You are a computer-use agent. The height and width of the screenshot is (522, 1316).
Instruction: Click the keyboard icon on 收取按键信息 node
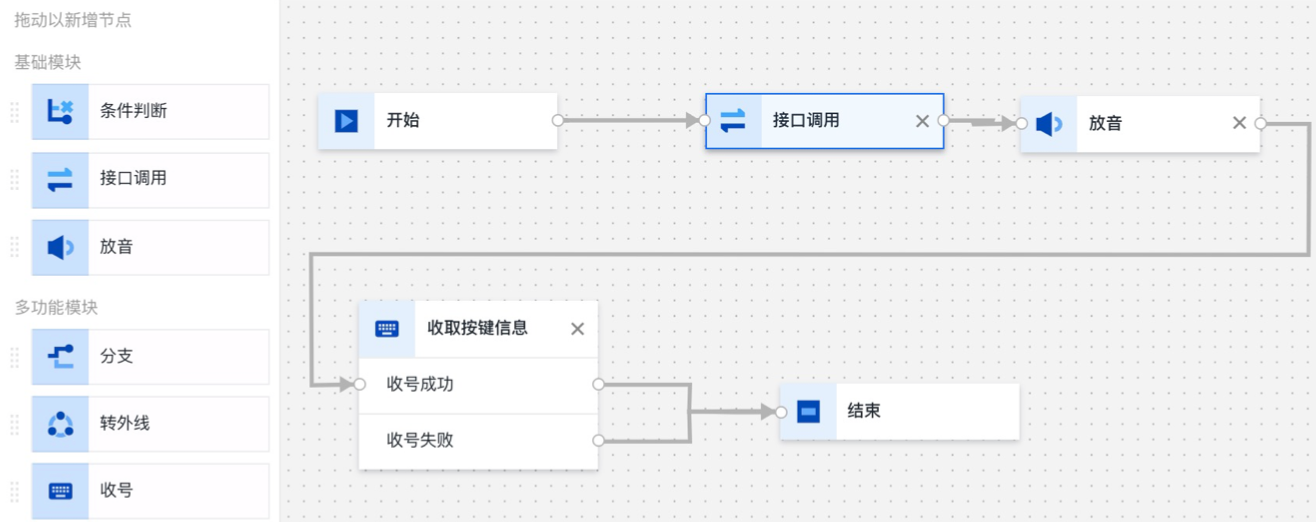pyautogui.click(x=387, y=329)
